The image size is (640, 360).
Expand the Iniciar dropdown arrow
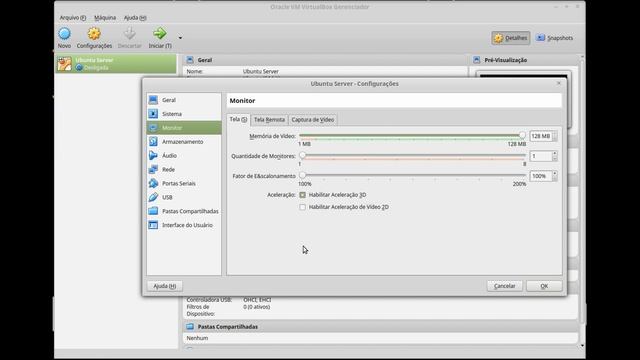point(180,38)
